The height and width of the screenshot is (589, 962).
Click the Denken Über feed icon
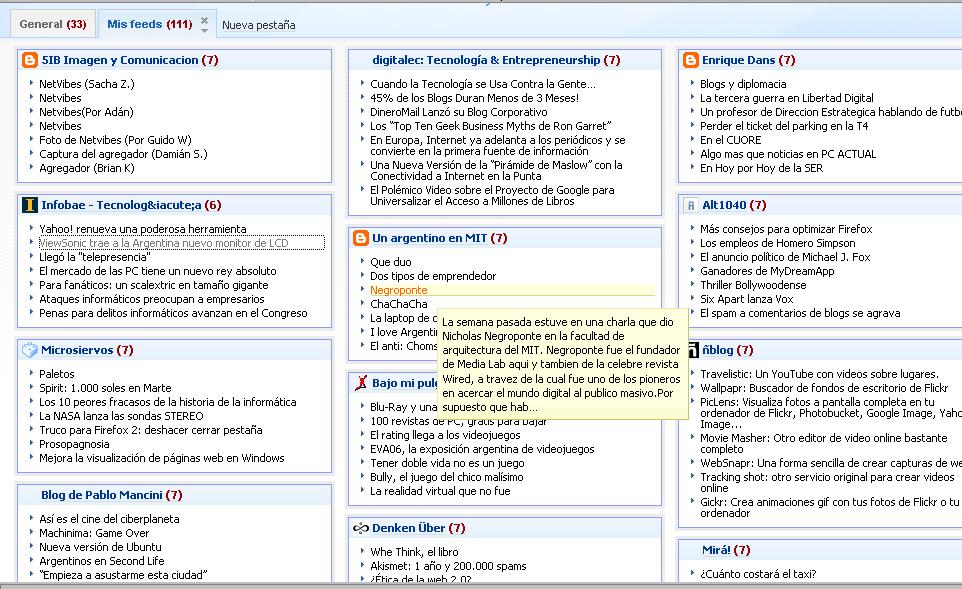361,528
